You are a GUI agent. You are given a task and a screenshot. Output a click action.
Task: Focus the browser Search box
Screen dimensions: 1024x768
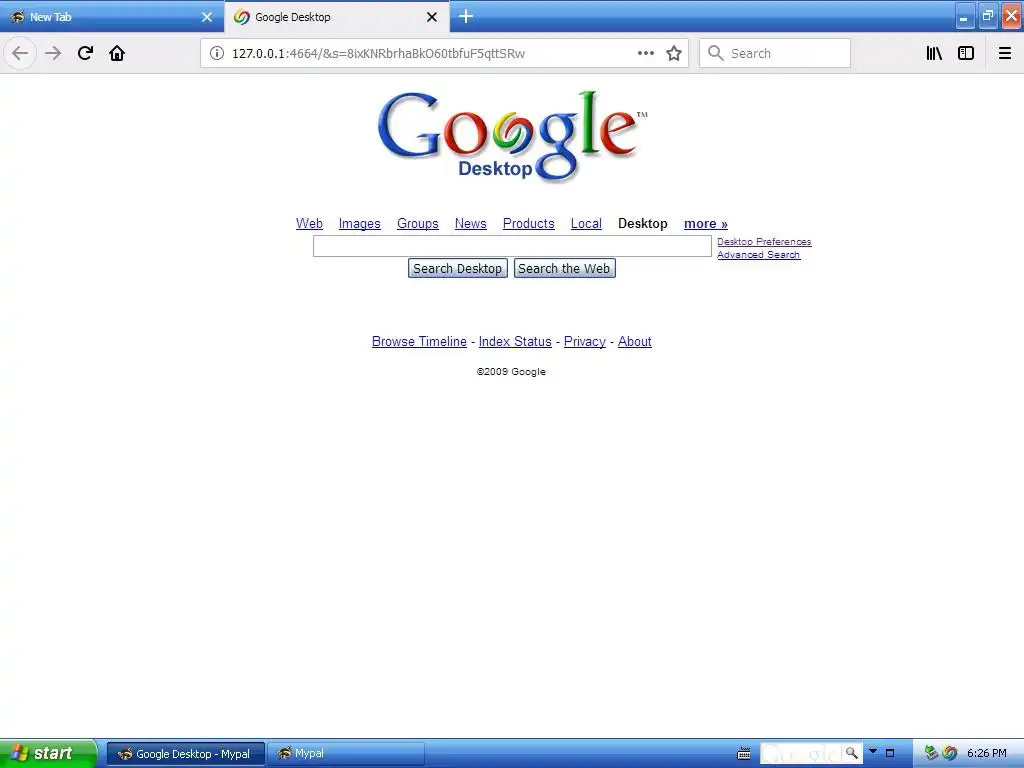point(775,53)
